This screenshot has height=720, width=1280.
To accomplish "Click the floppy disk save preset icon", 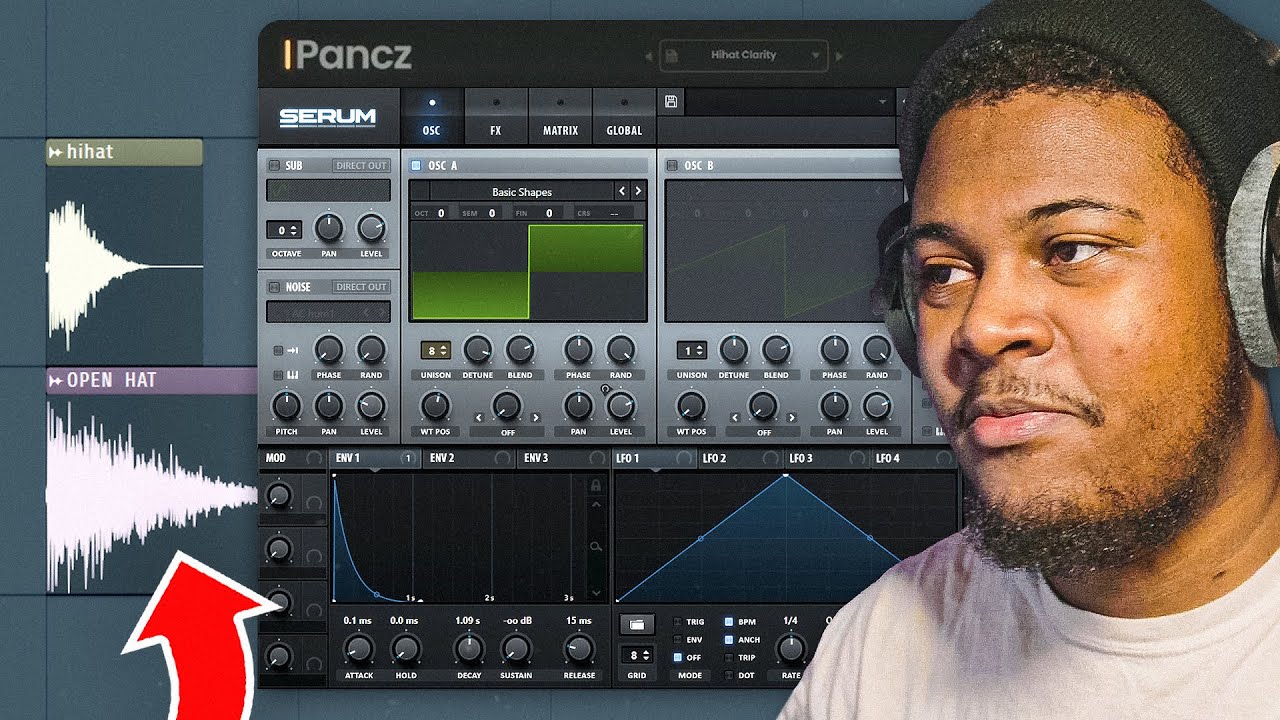I will (670, 102).
